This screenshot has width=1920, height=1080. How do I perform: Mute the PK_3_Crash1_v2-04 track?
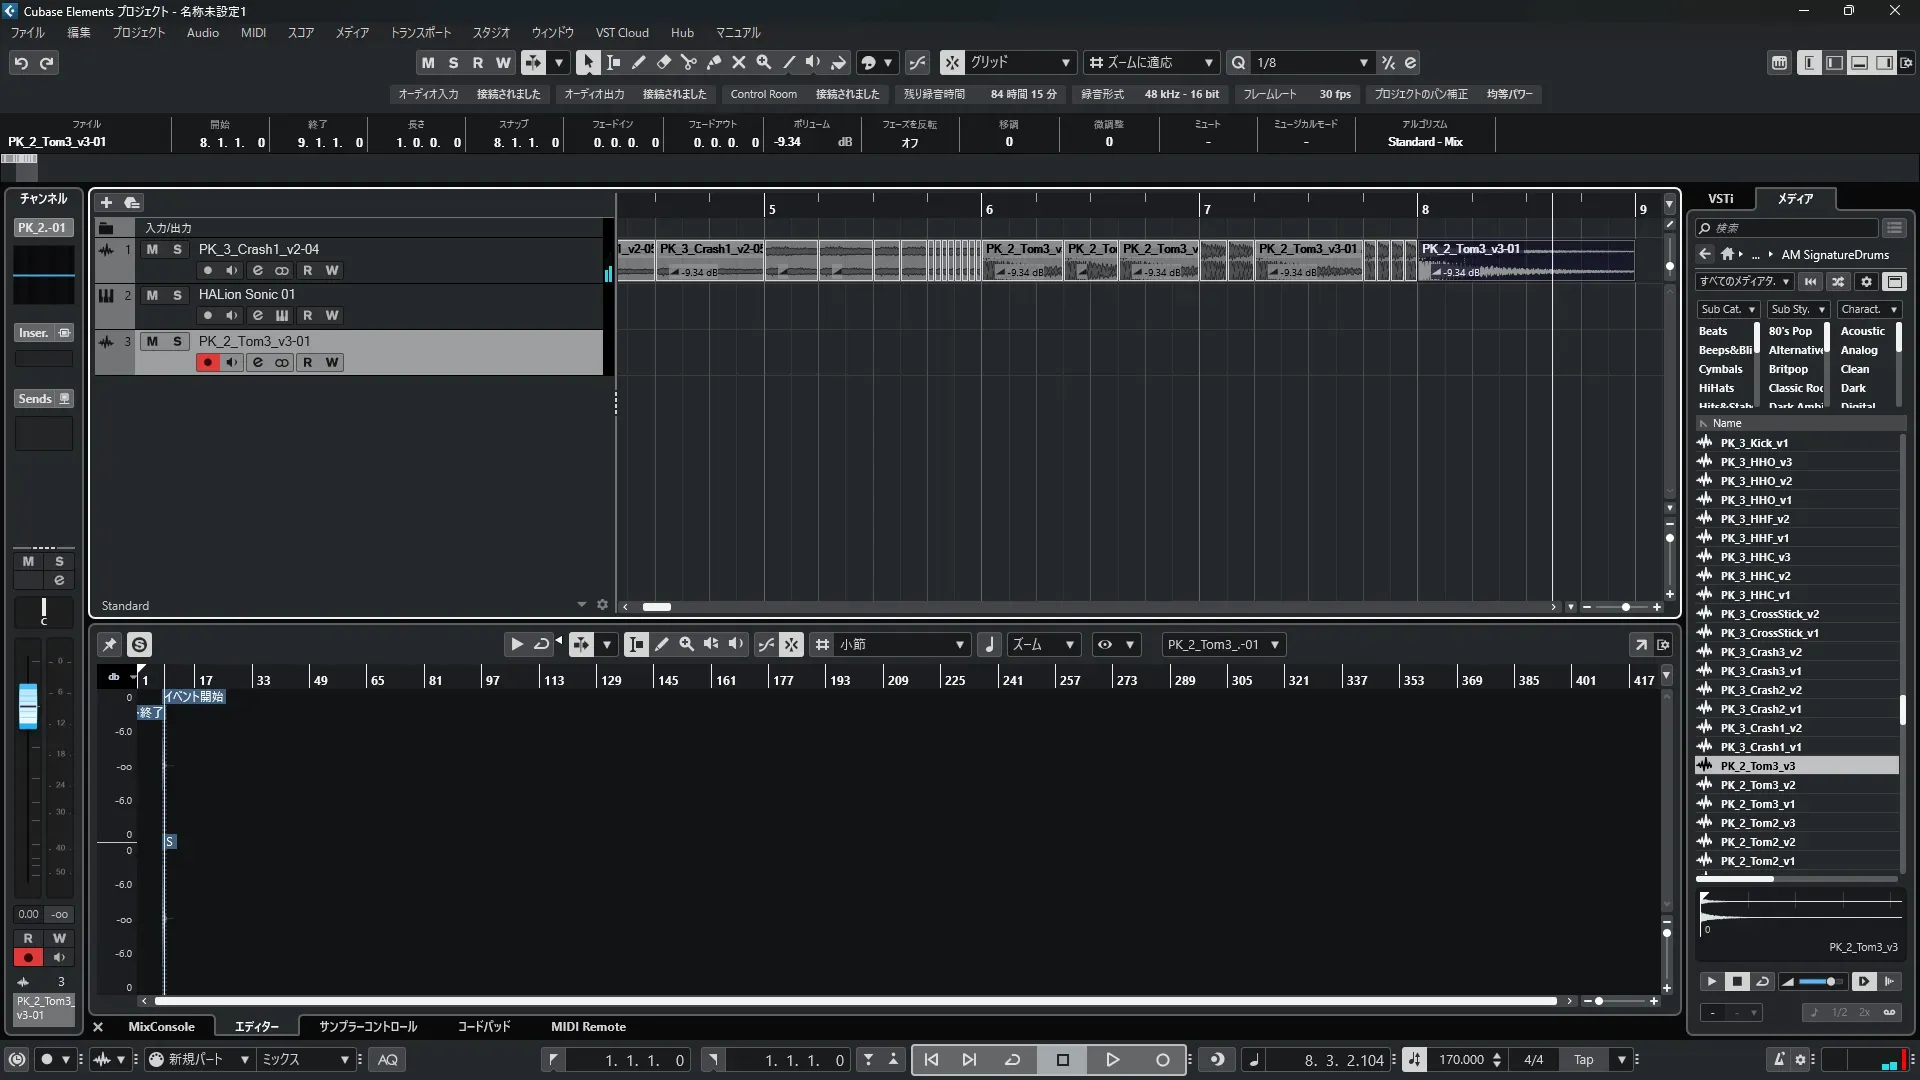(x=152, y=250)
